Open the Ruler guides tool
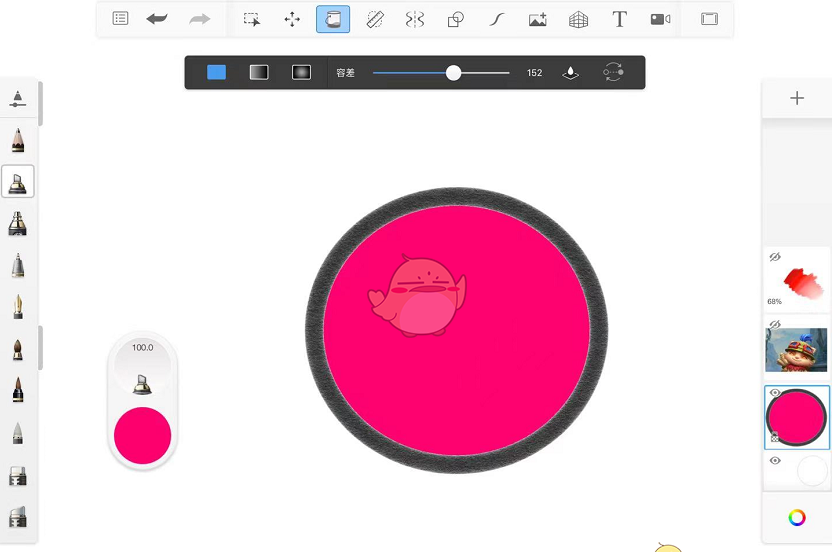 375,19
